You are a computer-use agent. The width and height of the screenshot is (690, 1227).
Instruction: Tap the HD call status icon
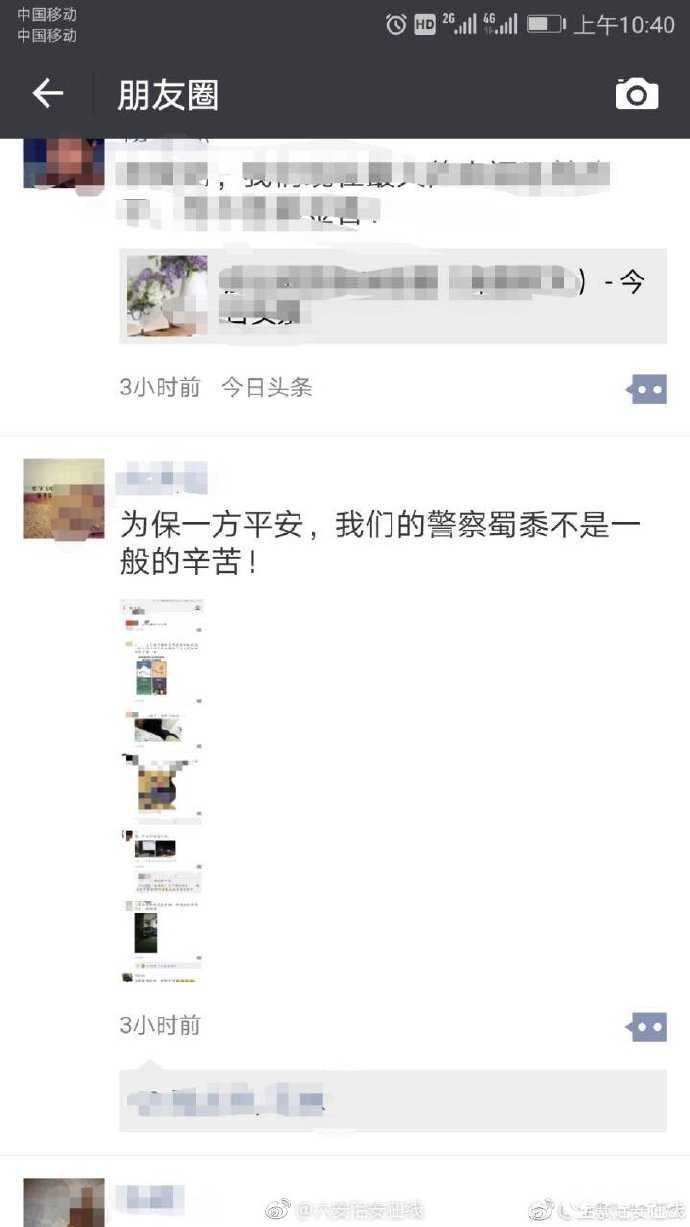pyautogui.click(x=425, y=25)
